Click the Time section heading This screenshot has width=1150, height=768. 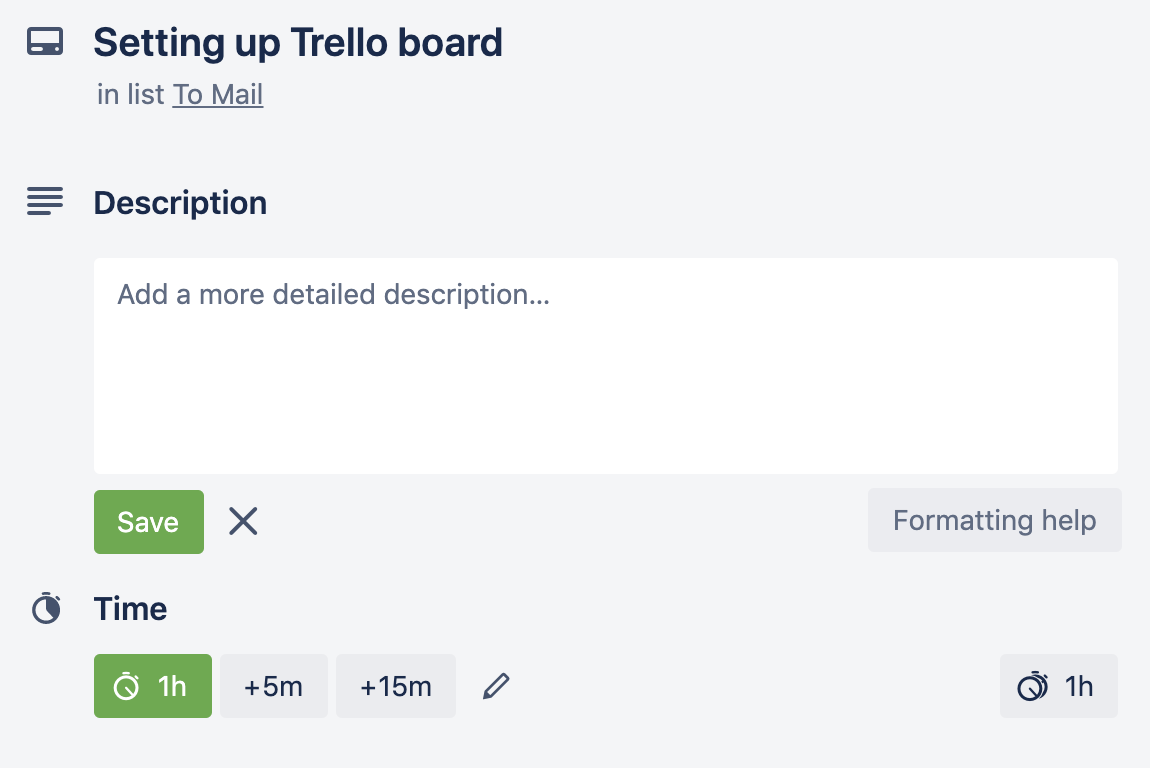point(130,609)
